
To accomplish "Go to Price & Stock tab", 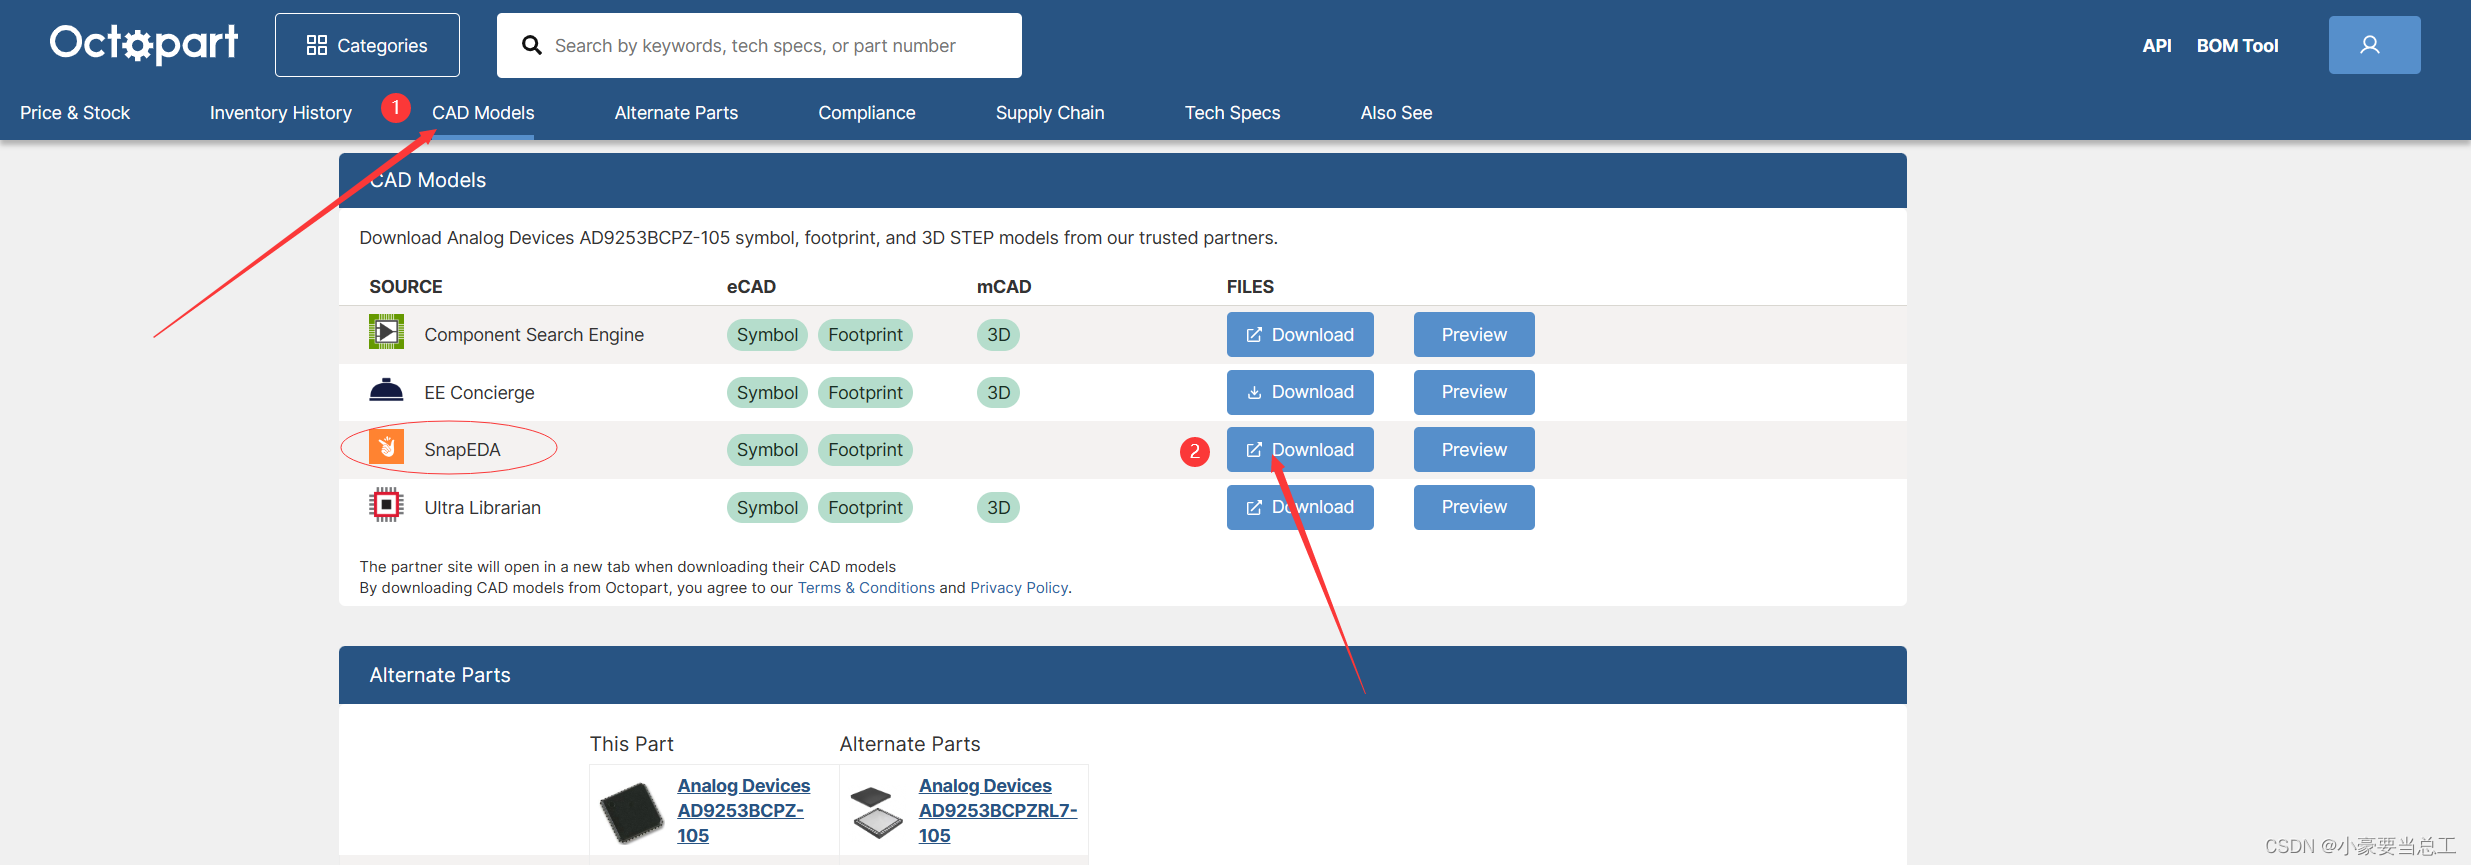I will pyautogui.click(x=75, y=113).
